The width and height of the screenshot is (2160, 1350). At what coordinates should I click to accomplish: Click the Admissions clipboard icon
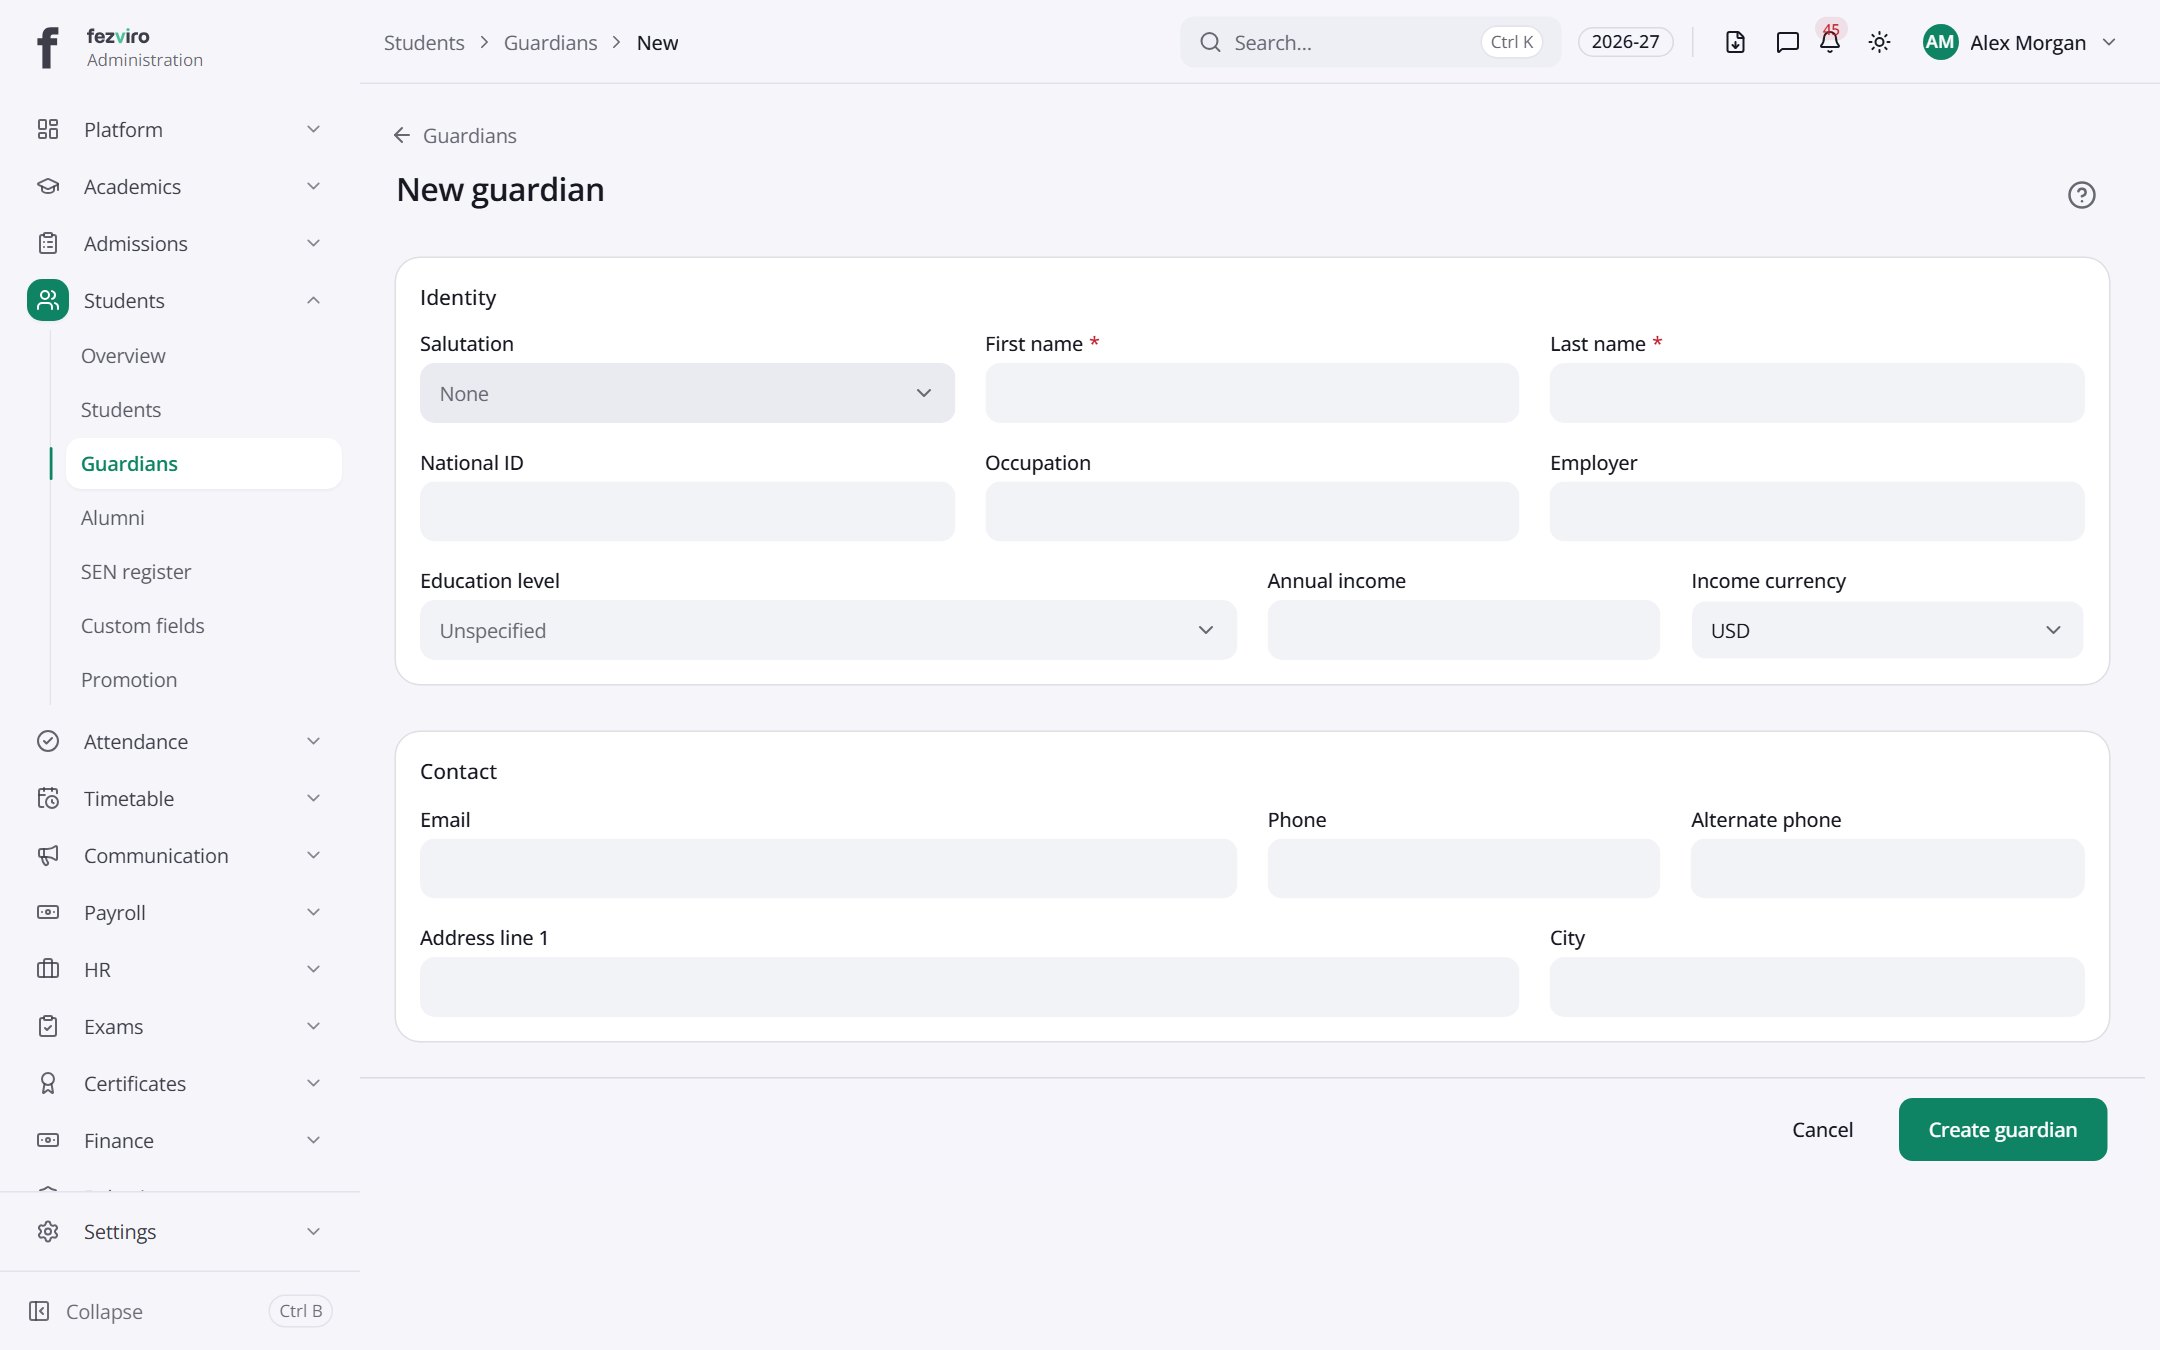point(48,243)
